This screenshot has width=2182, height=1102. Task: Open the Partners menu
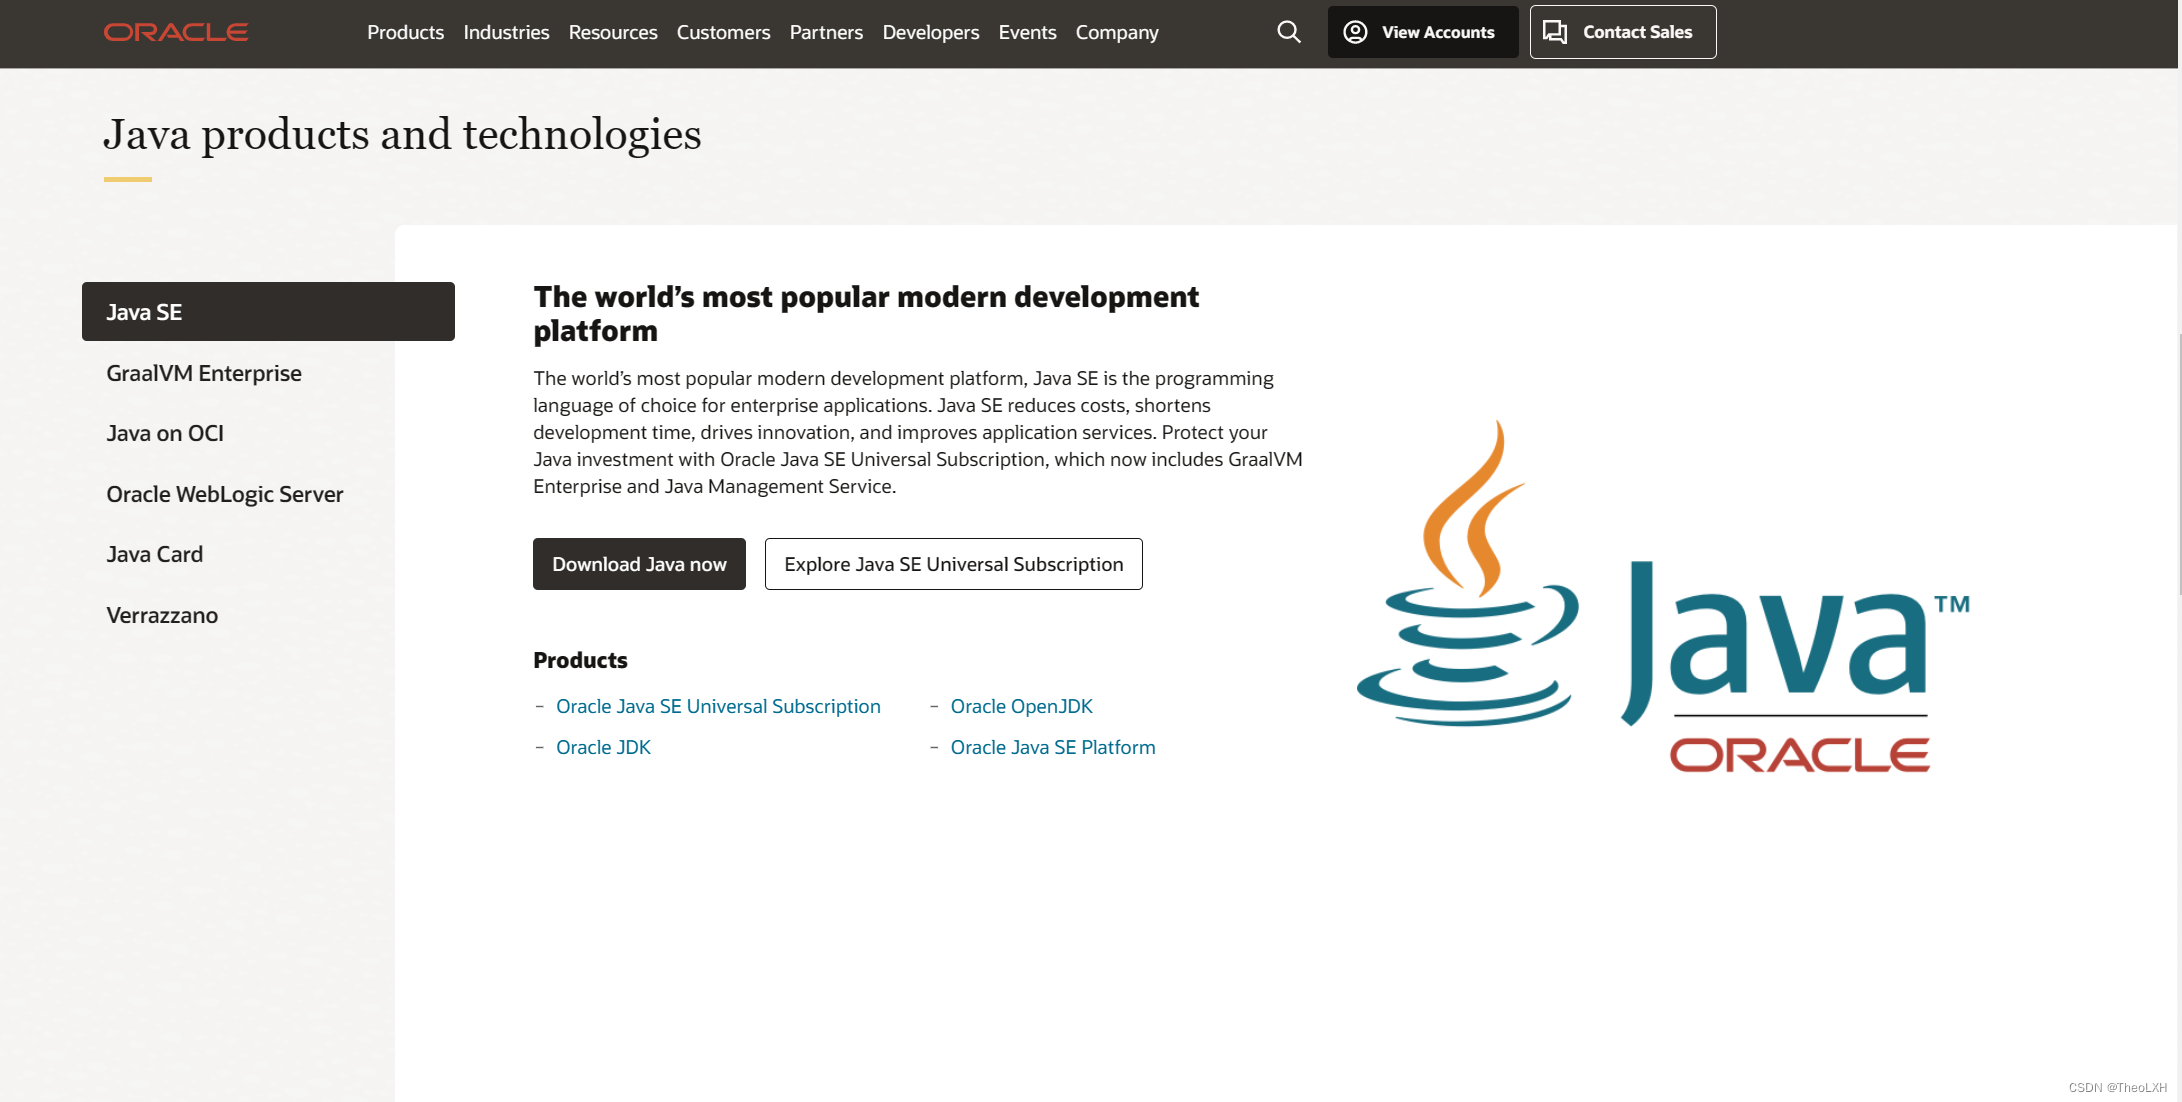pos(826,32)
